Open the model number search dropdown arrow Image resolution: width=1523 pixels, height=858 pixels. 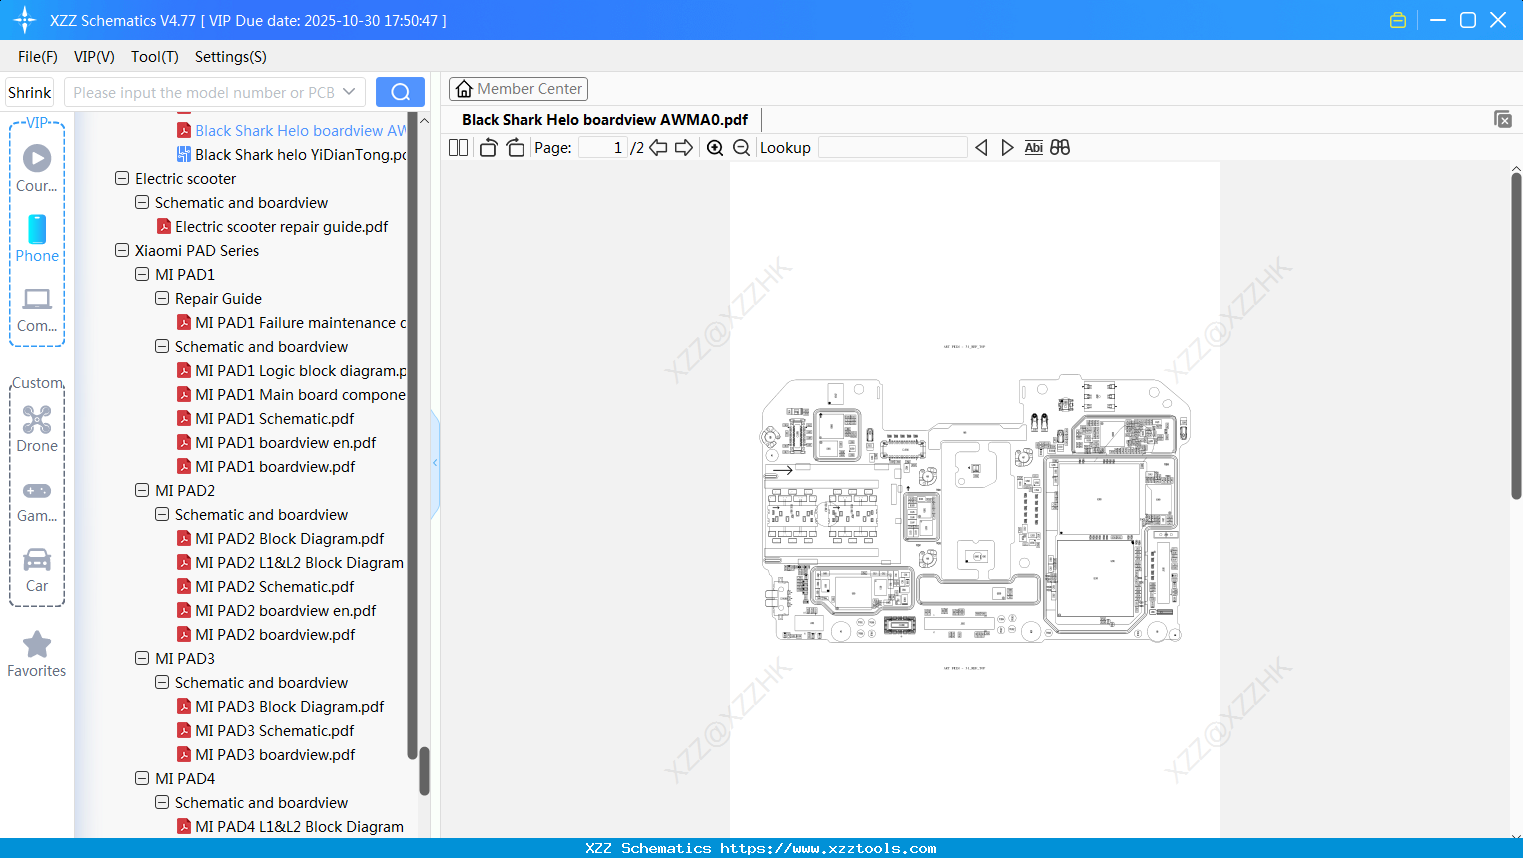[x=349, y=92]
